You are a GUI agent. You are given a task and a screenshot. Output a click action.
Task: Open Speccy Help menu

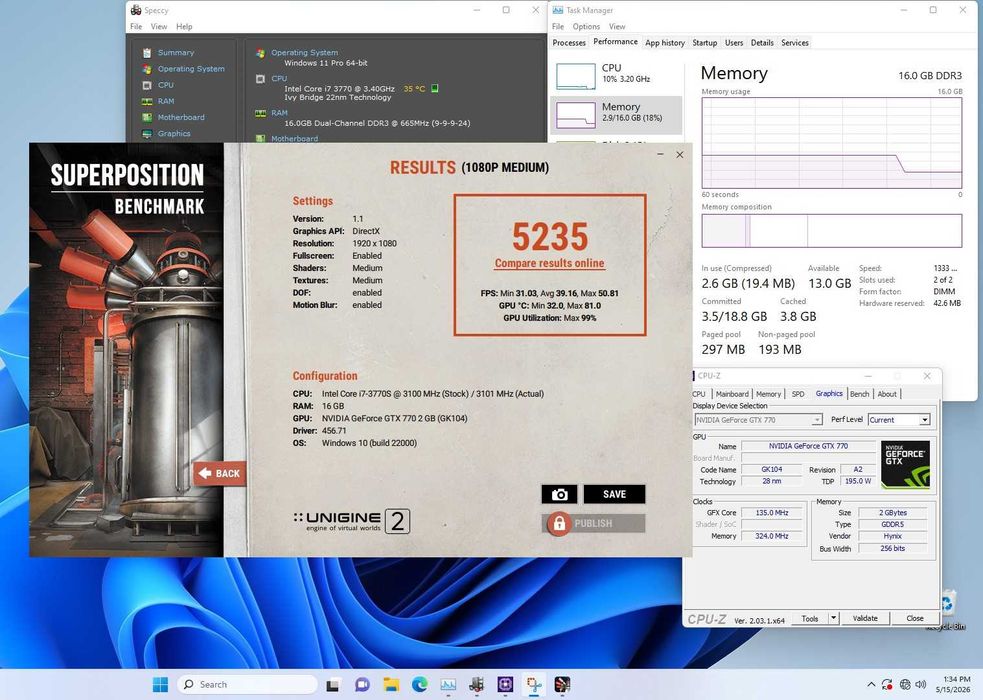point(184,26)
